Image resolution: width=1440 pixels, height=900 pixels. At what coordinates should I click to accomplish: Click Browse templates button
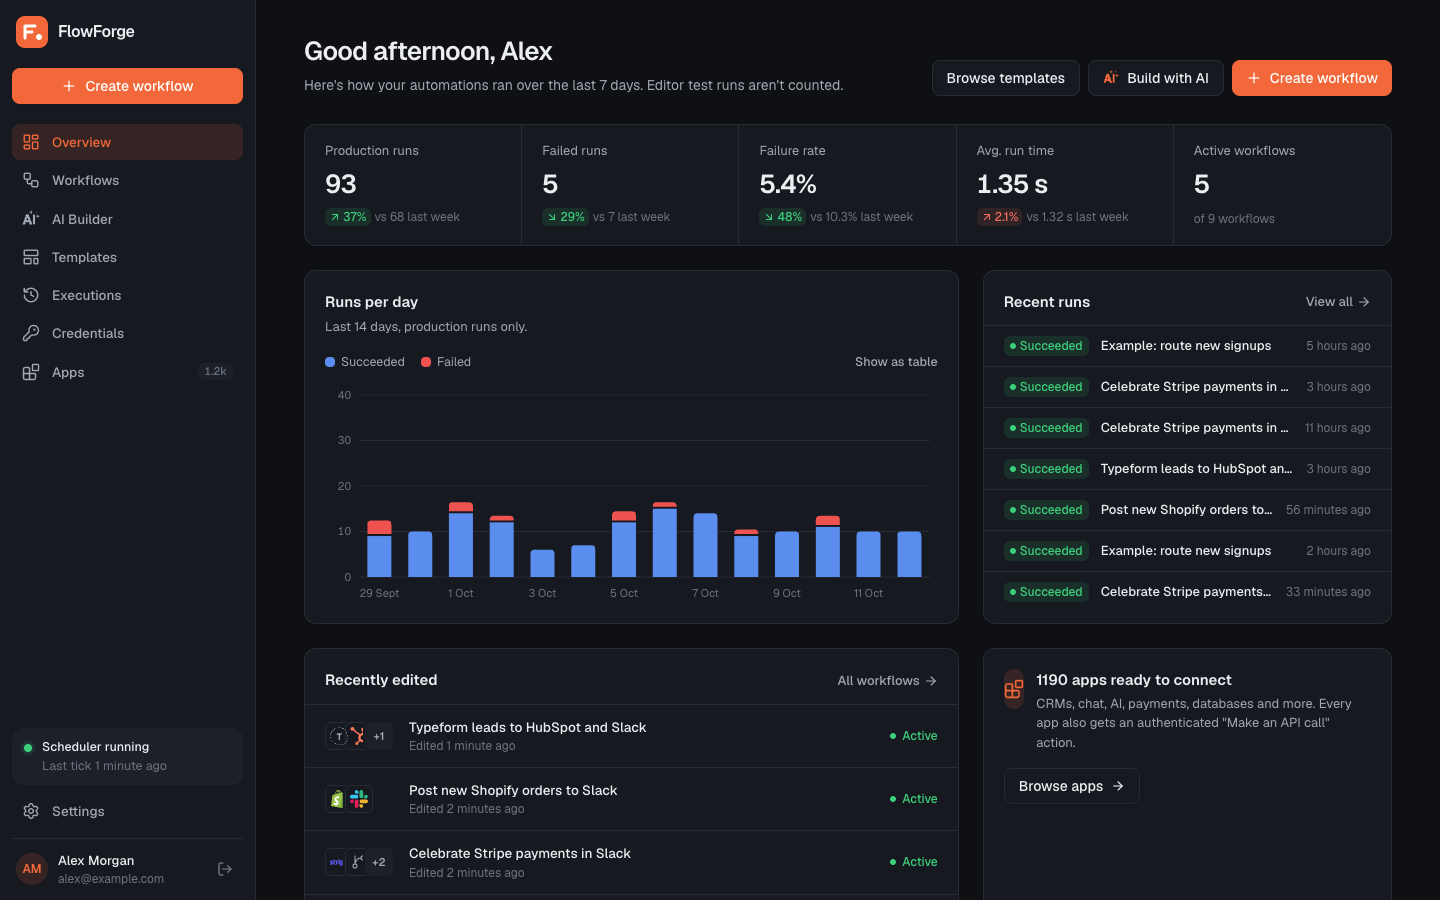pyautogui.click(x=1005, y=78)
